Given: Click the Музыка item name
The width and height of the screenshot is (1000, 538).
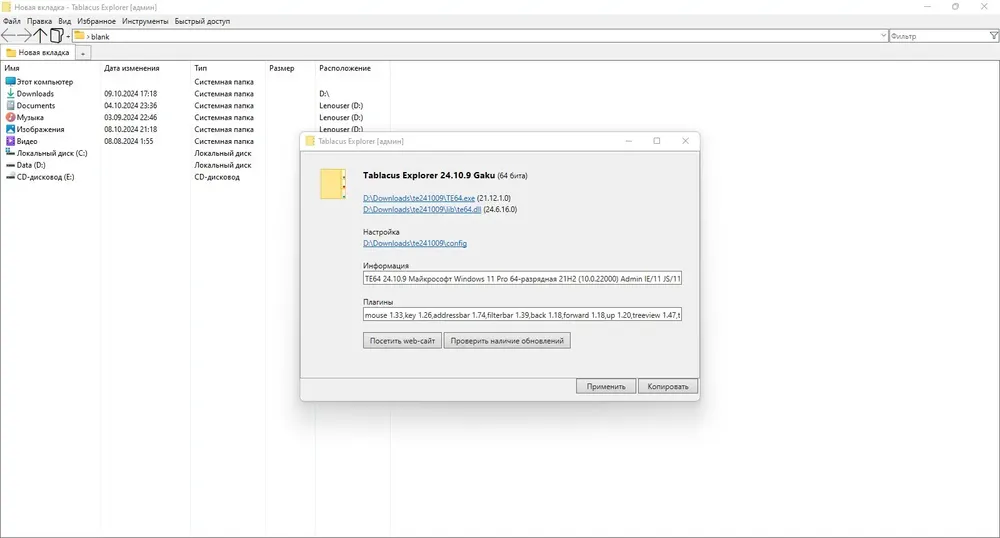Looking at the screenshot, I should tap(30, 118).
